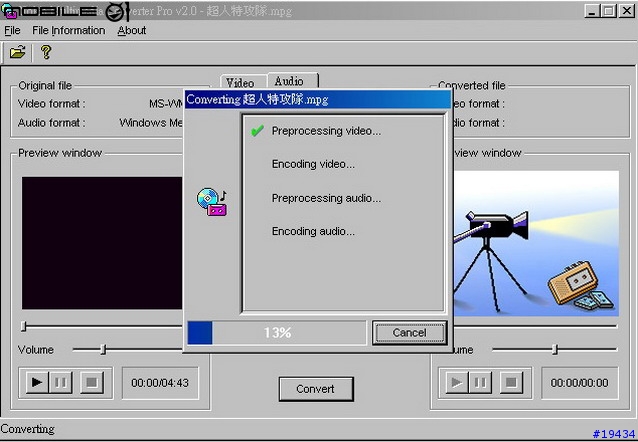
Task: Click the 13% conversion progress bar
Action: pos(277,333)
